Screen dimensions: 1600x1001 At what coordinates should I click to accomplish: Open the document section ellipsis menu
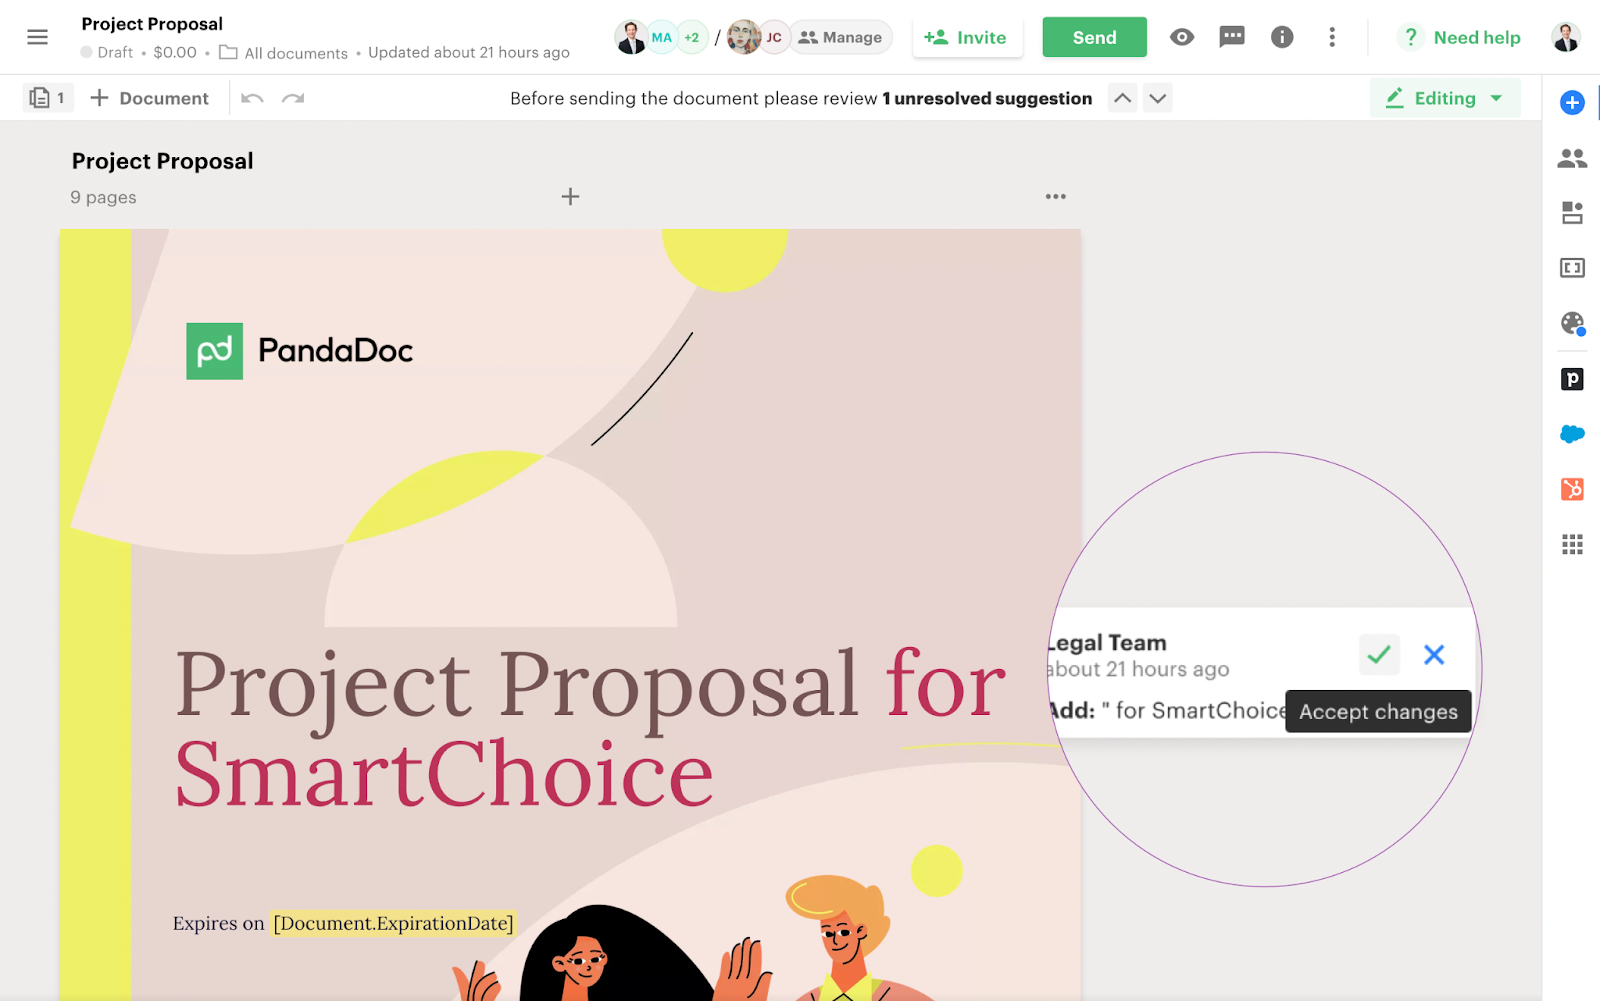coord(1055,197)
